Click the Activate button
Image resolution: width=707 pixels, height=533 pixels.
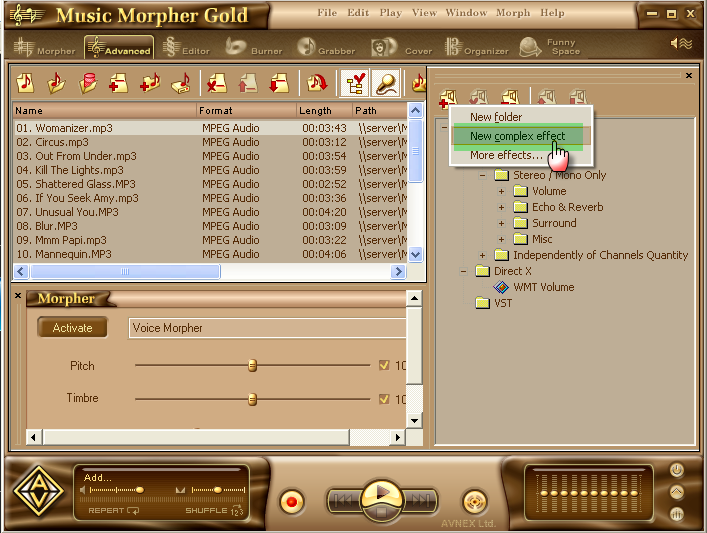click(72, 328)
